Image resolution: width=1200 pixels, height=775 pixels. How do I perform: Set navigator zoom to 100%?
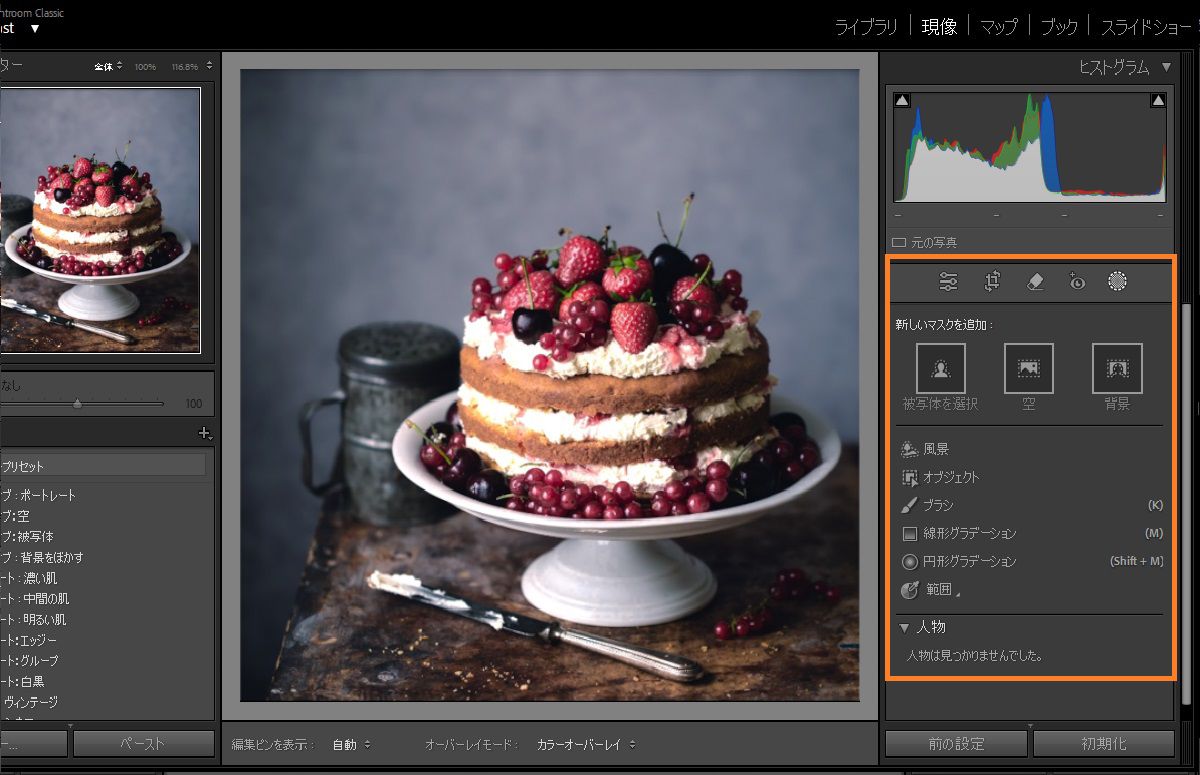tap(145, 66)
